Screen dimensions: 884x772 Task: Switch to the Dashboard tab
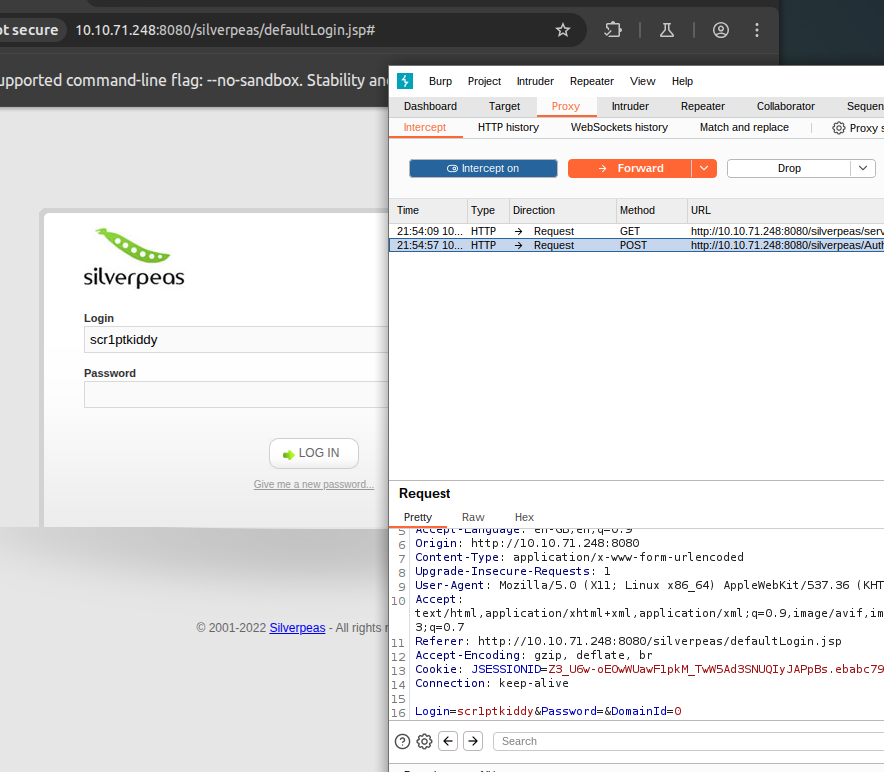click(x=430, y=106)
